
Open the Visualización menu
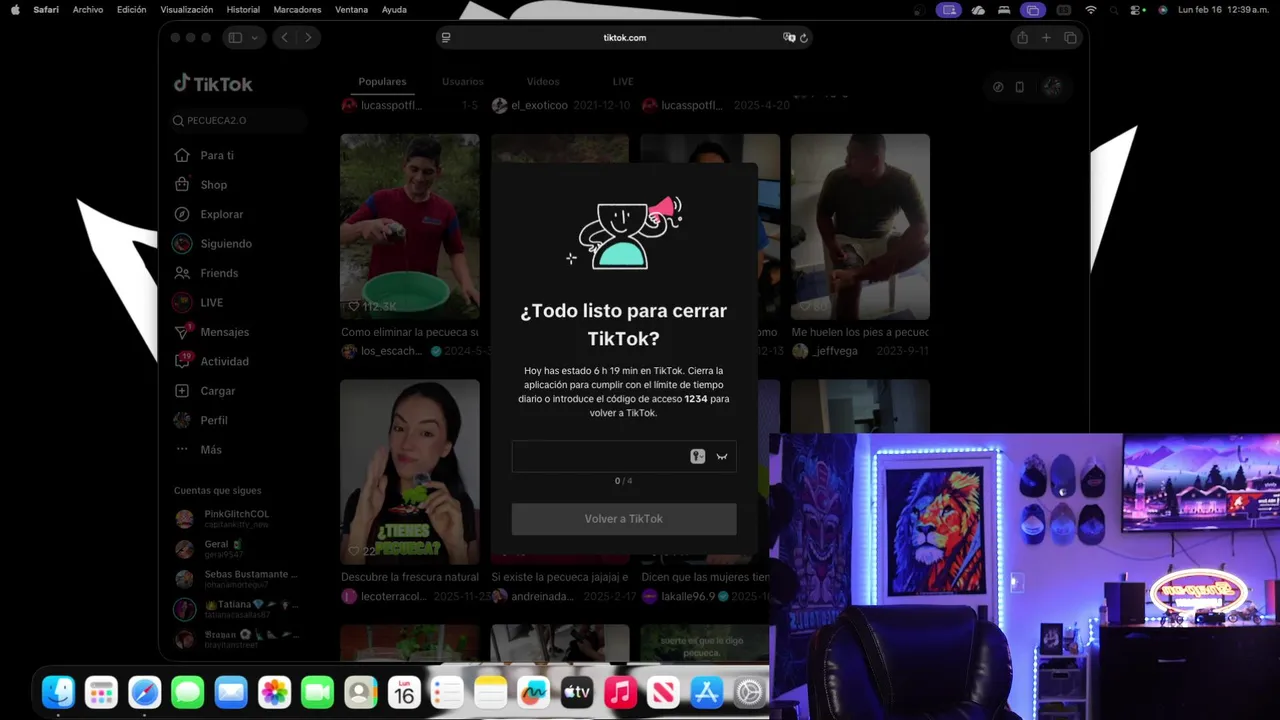click(187, 9)
